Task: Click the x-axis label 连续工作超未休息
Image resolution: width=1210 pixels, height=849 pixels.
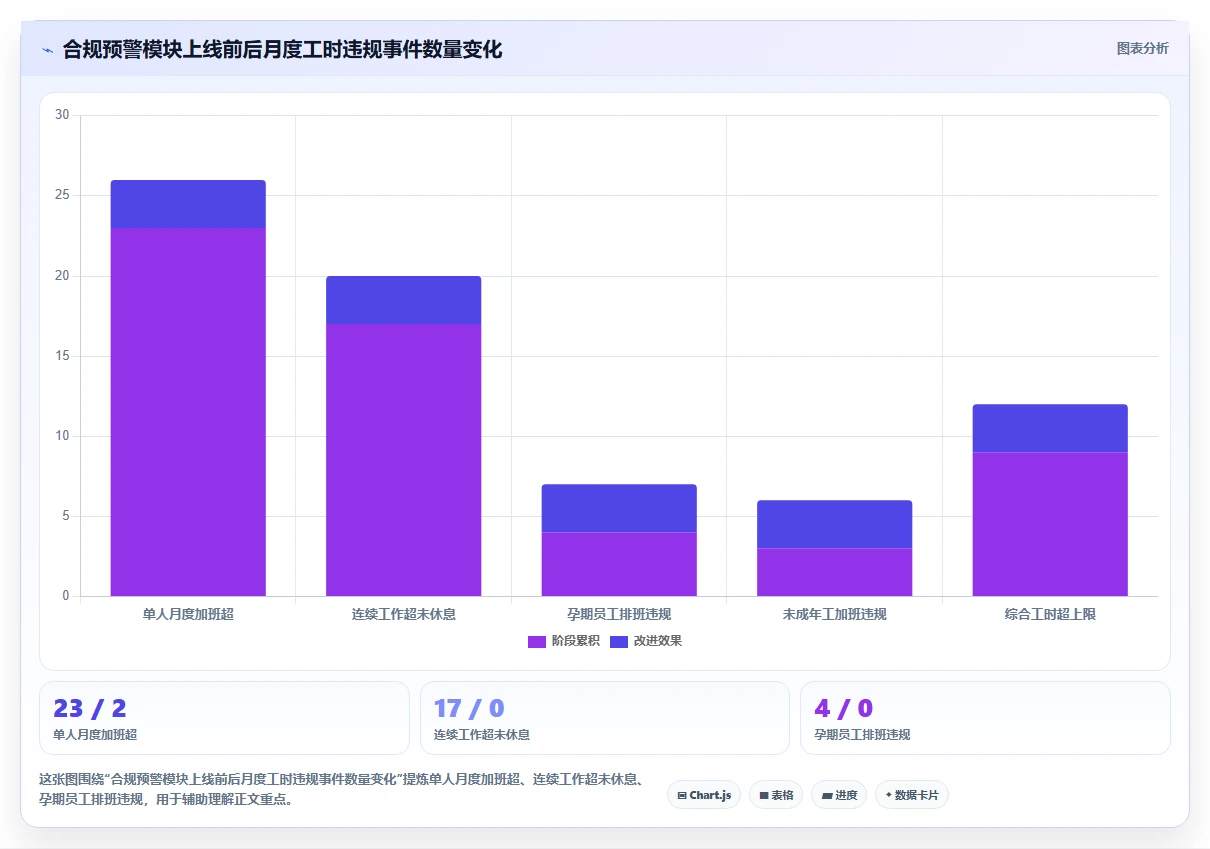Action: (x=403, y=614)
